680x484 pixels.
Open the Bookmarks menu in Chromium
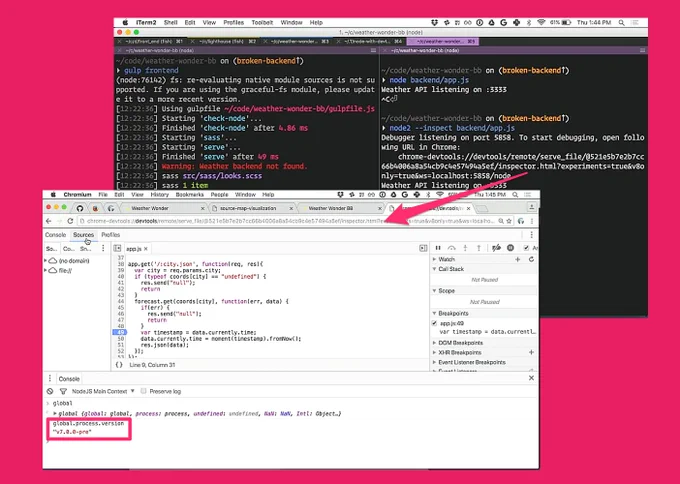coord(190,195)
